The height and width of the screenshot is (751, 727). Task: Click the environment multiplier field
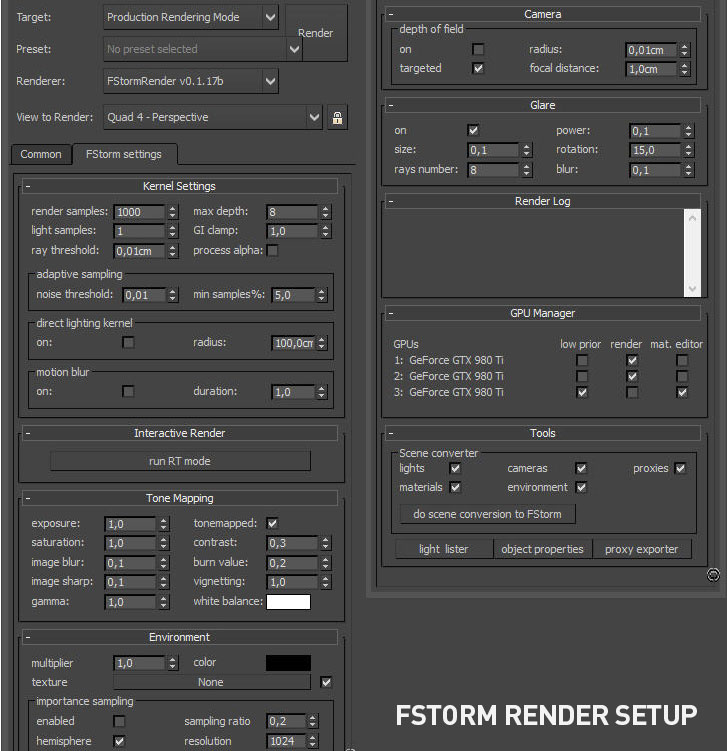click(x=139, y=663)
